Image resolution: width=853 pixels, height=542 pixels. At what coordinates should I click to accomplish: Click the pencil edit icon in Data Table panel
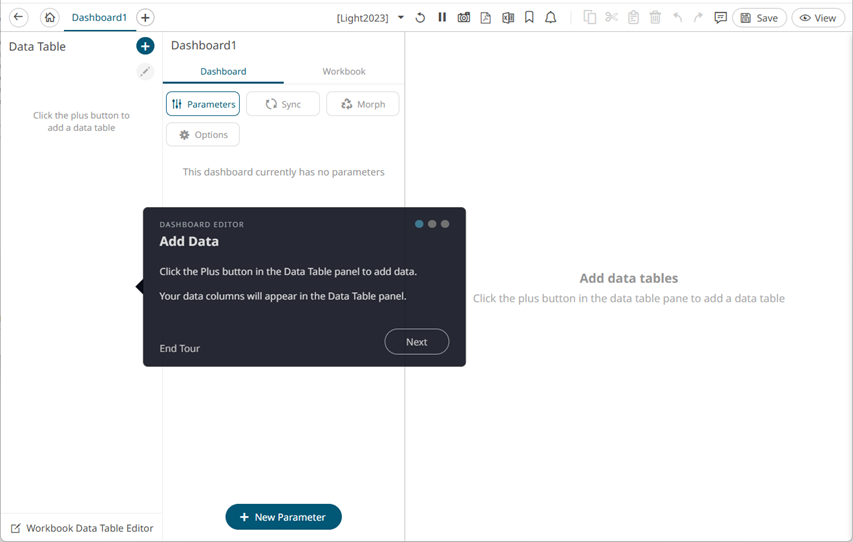point(145,71)
